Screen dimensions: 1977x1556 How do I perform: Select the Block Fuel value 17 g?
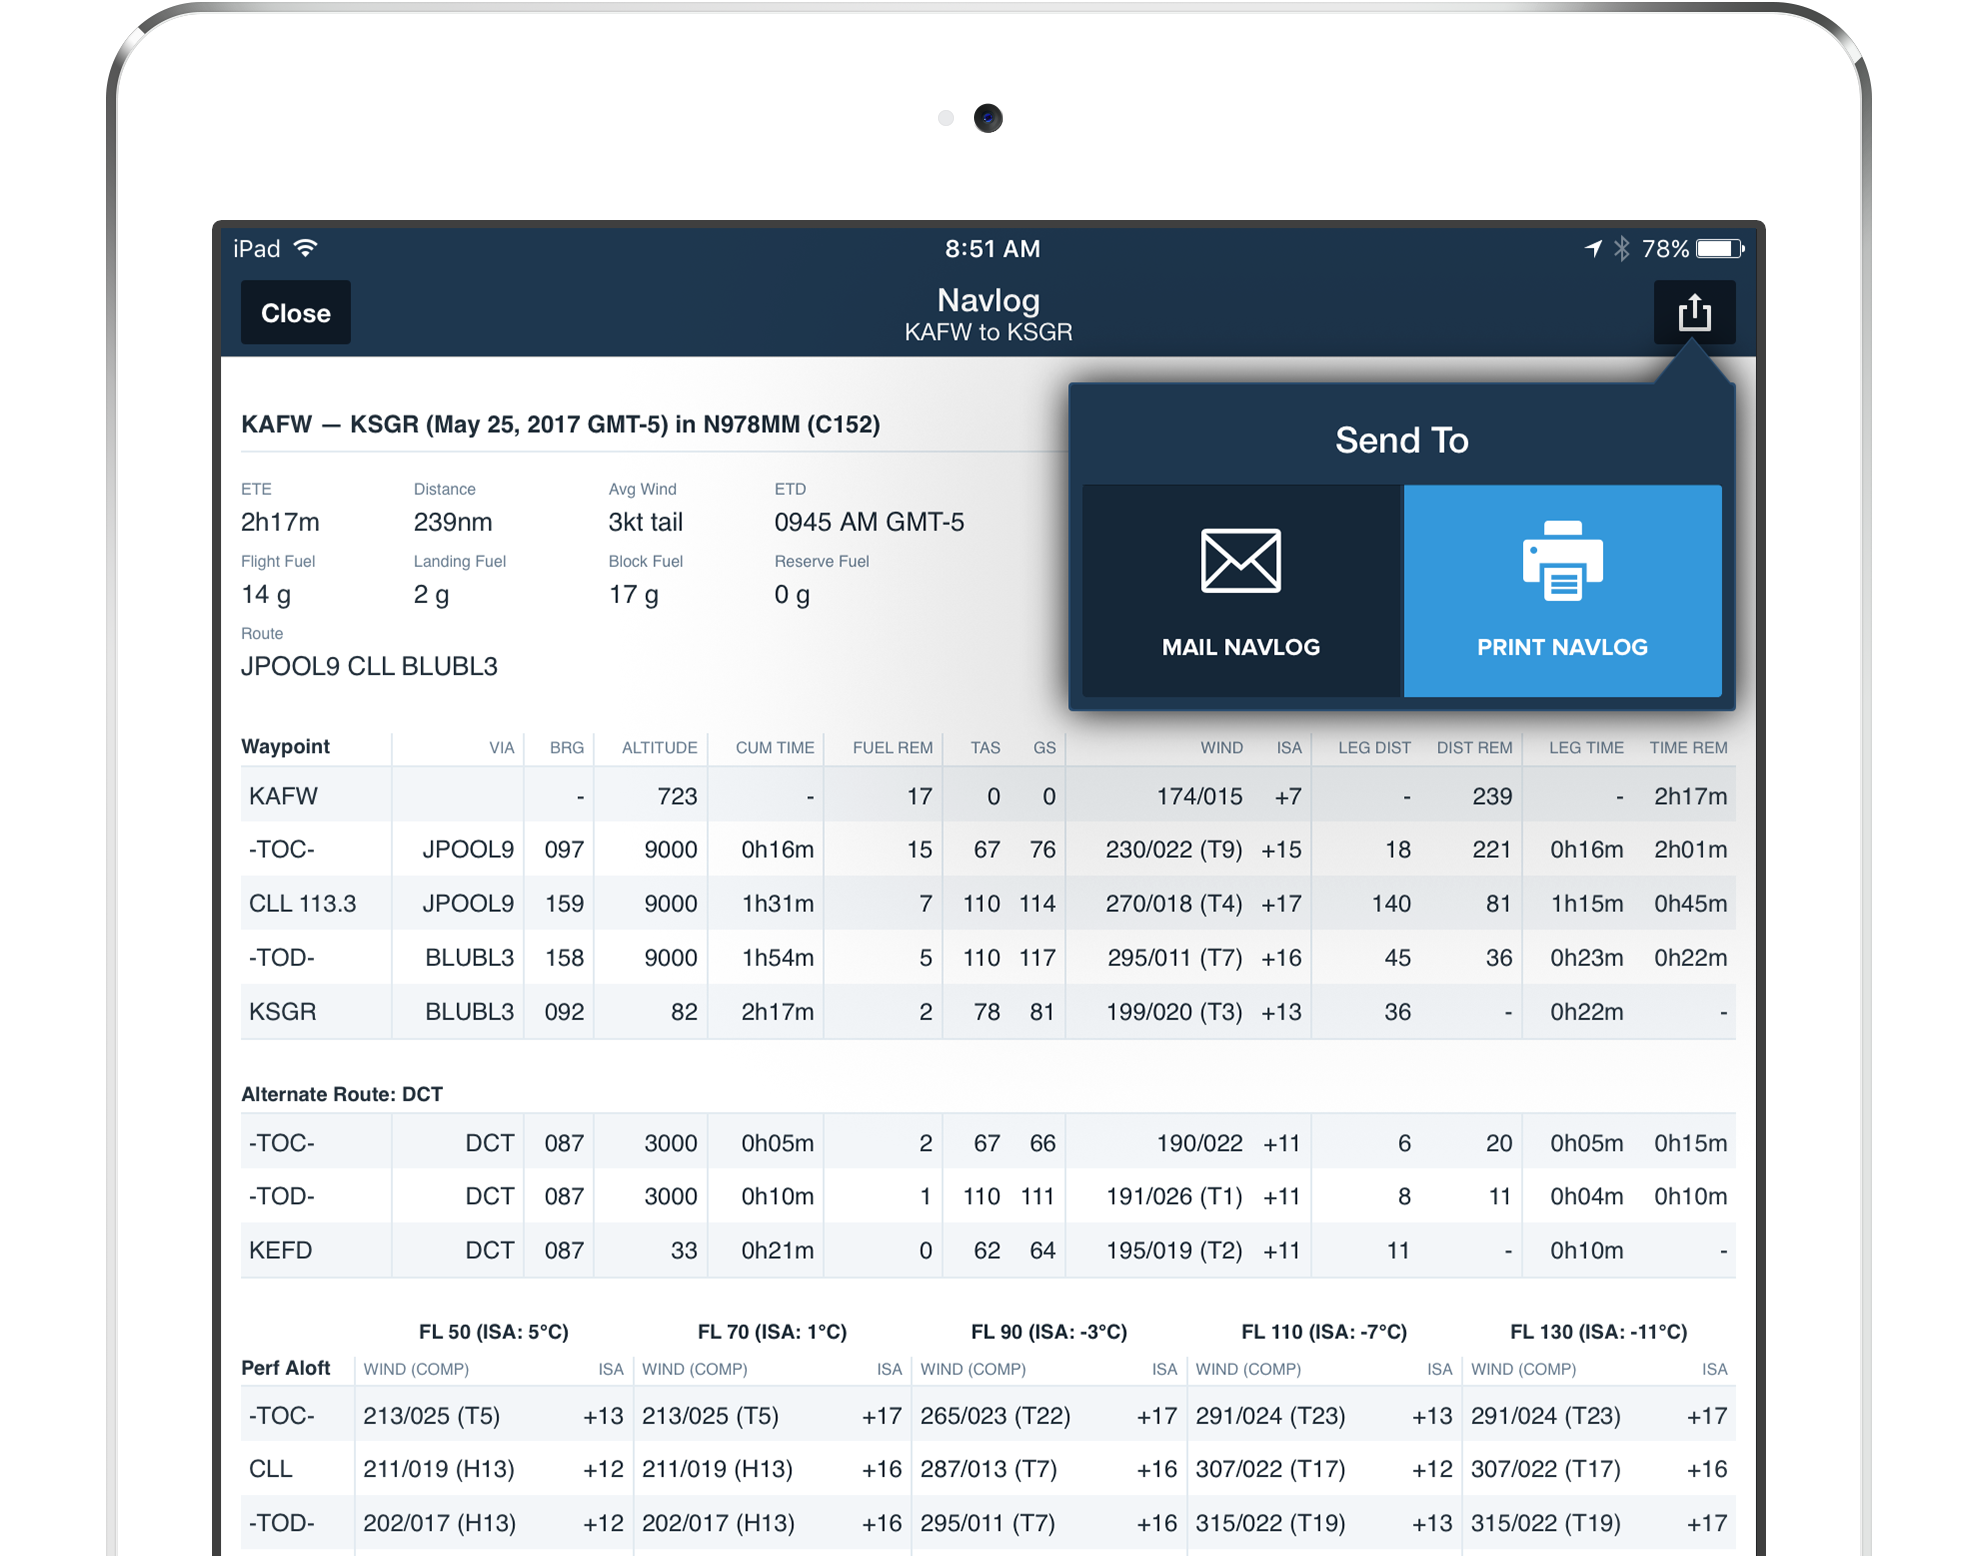pyautogui.click(x=633, y=595)
